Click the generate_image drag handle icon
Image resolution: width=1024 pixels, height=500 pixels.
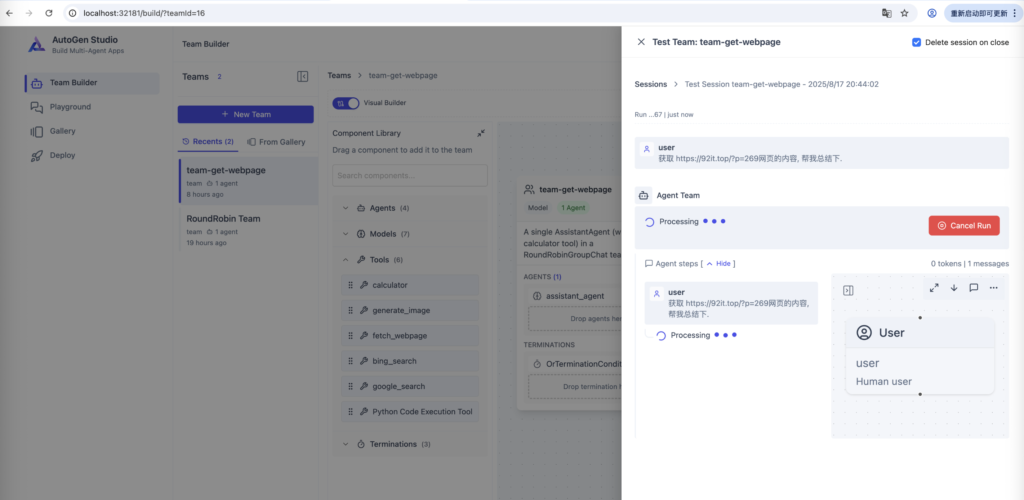(351, 311)
